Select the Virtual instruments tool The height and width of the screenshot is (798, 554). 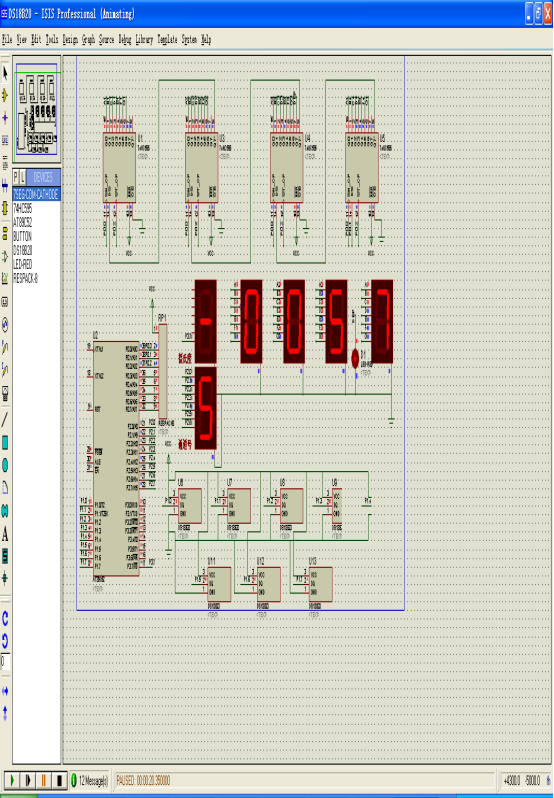coord(5,393)
